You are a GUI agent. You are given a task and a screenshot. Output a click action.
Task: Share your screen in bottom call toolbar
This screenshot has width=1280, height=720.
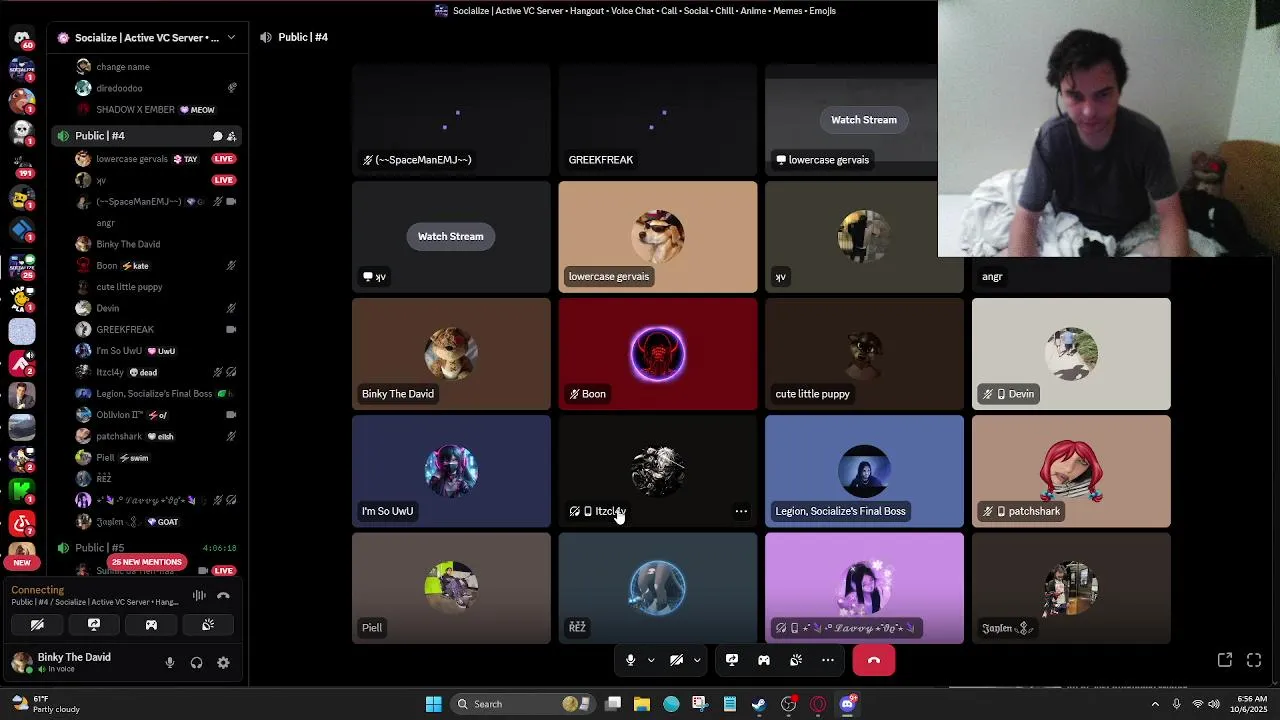pos(732,660)
